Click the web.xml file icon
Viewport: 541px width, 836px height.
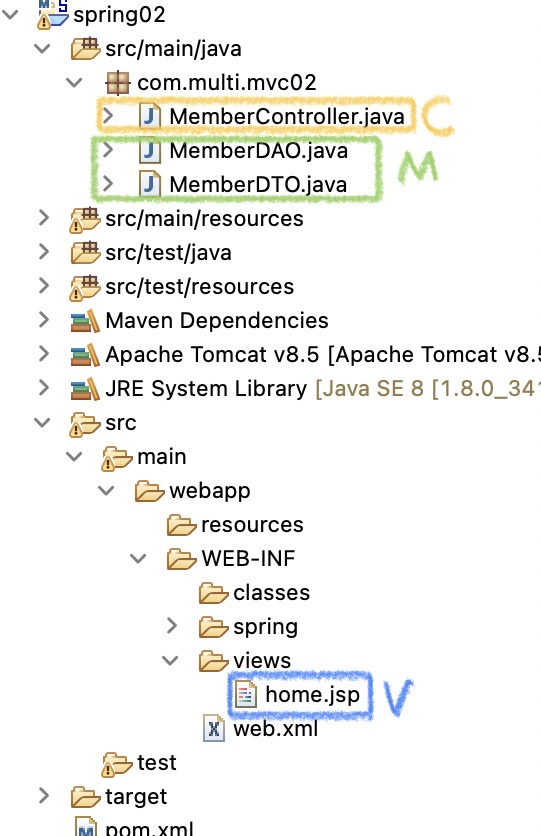214,729
